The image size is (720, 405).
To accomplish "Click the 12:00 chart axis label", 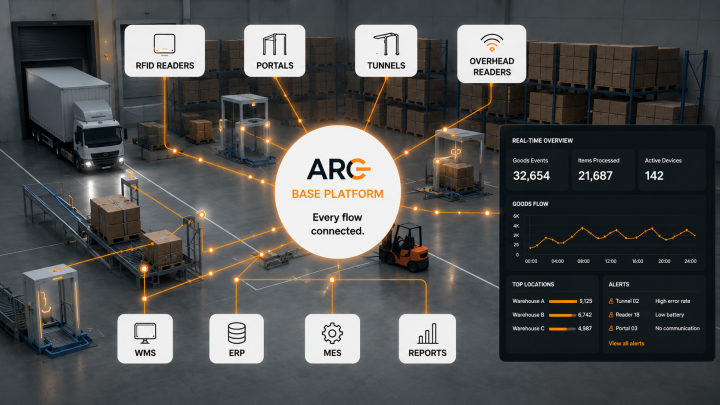I will coord(611,261).
